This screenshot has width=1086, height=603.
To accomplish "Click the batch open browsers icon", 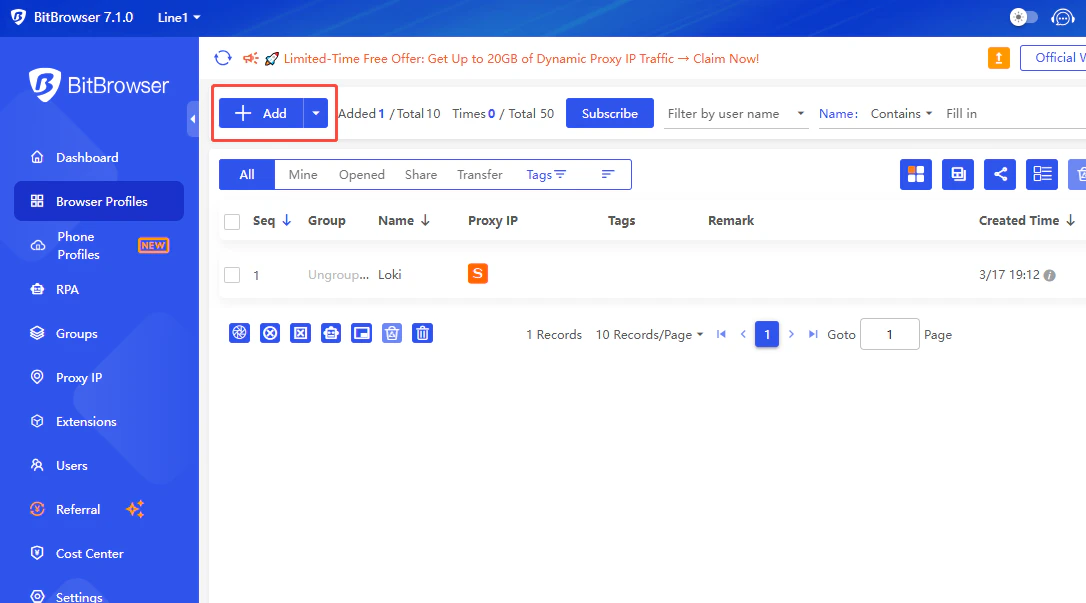I will click(x=240, y=333).
